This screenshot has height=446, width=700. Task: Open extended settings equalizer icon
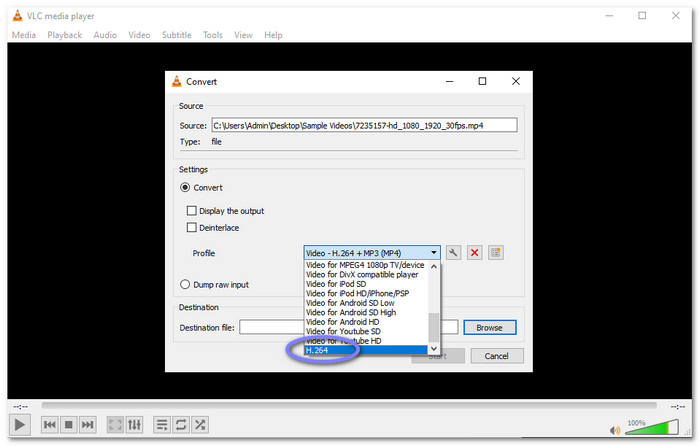(x=134, y=425)
